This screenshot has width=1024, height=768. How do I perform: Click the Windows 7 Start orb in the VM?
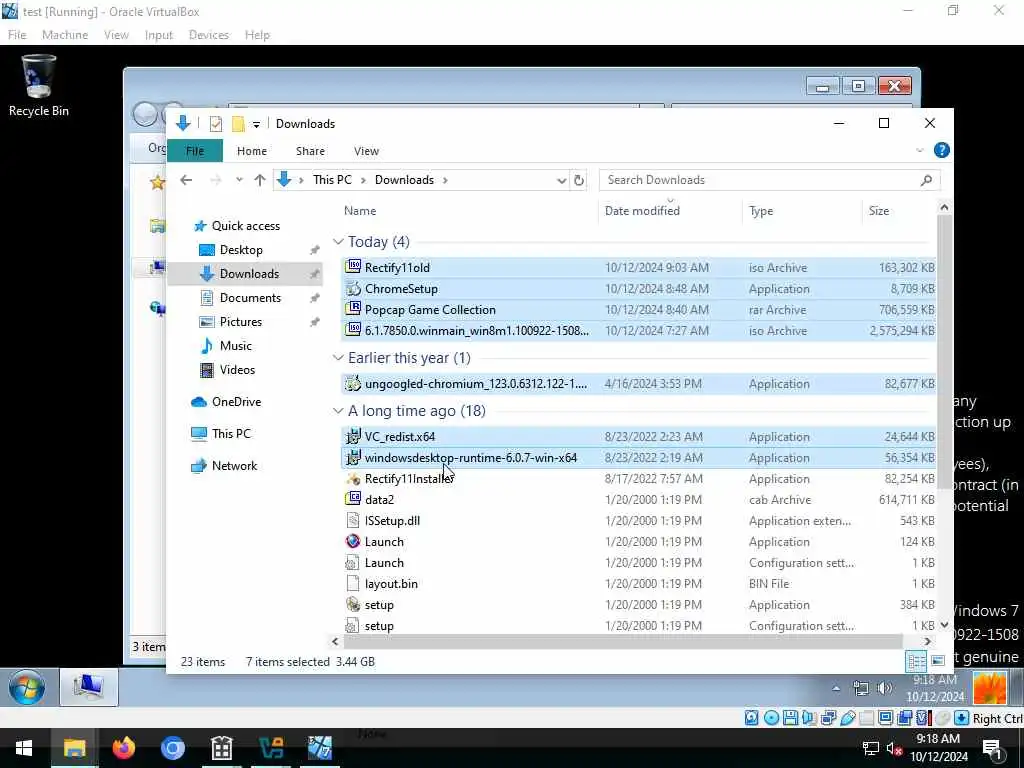point(27,688)
